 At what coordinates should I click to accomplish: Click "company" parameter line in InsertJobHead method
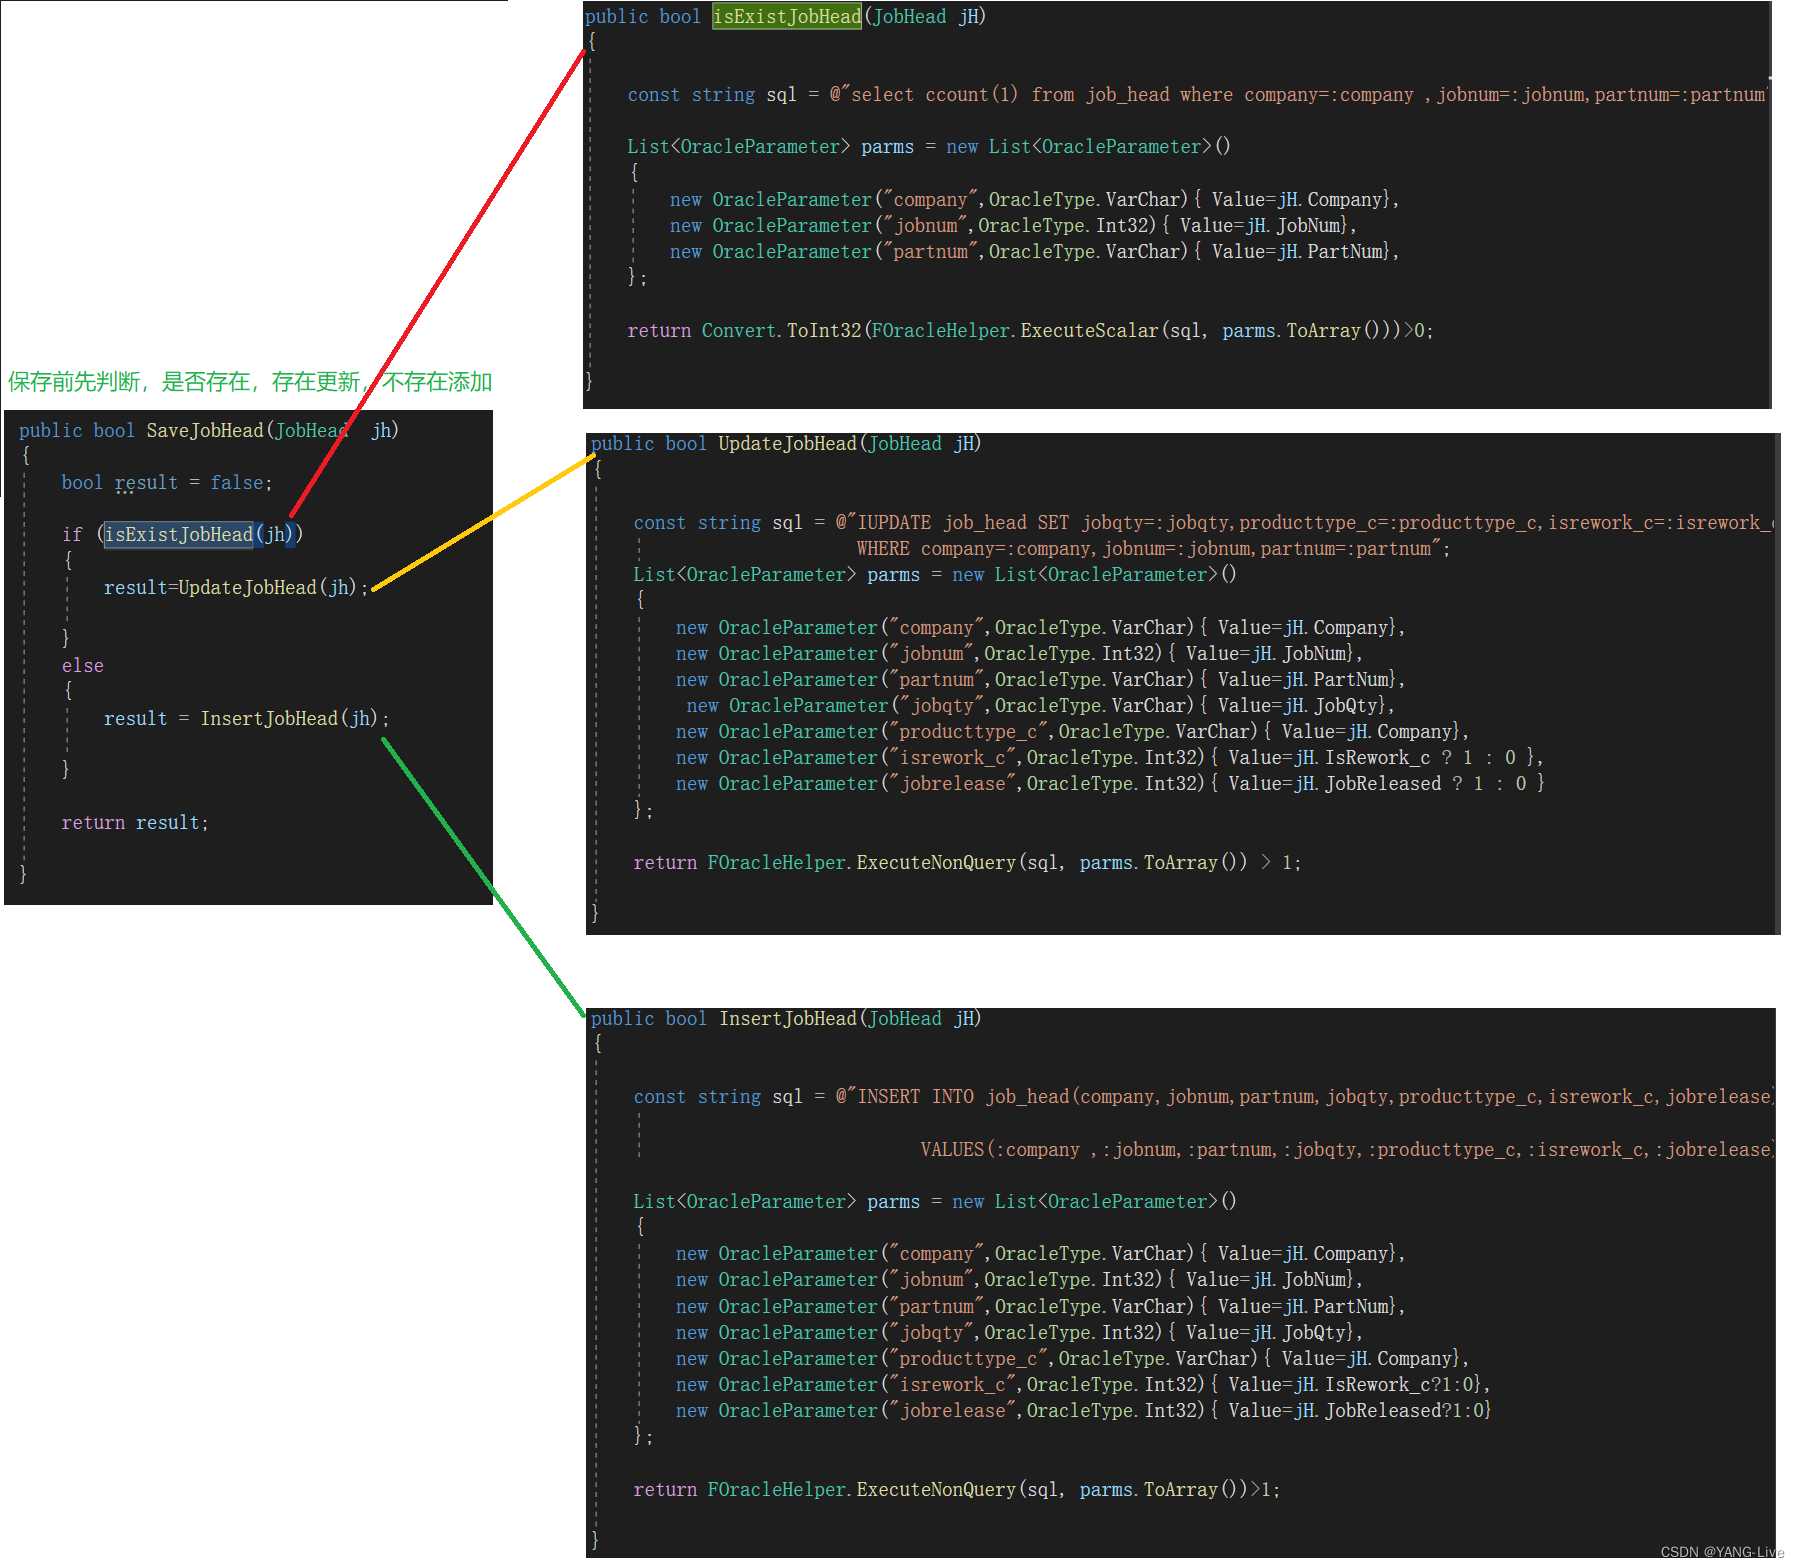1040,1254
